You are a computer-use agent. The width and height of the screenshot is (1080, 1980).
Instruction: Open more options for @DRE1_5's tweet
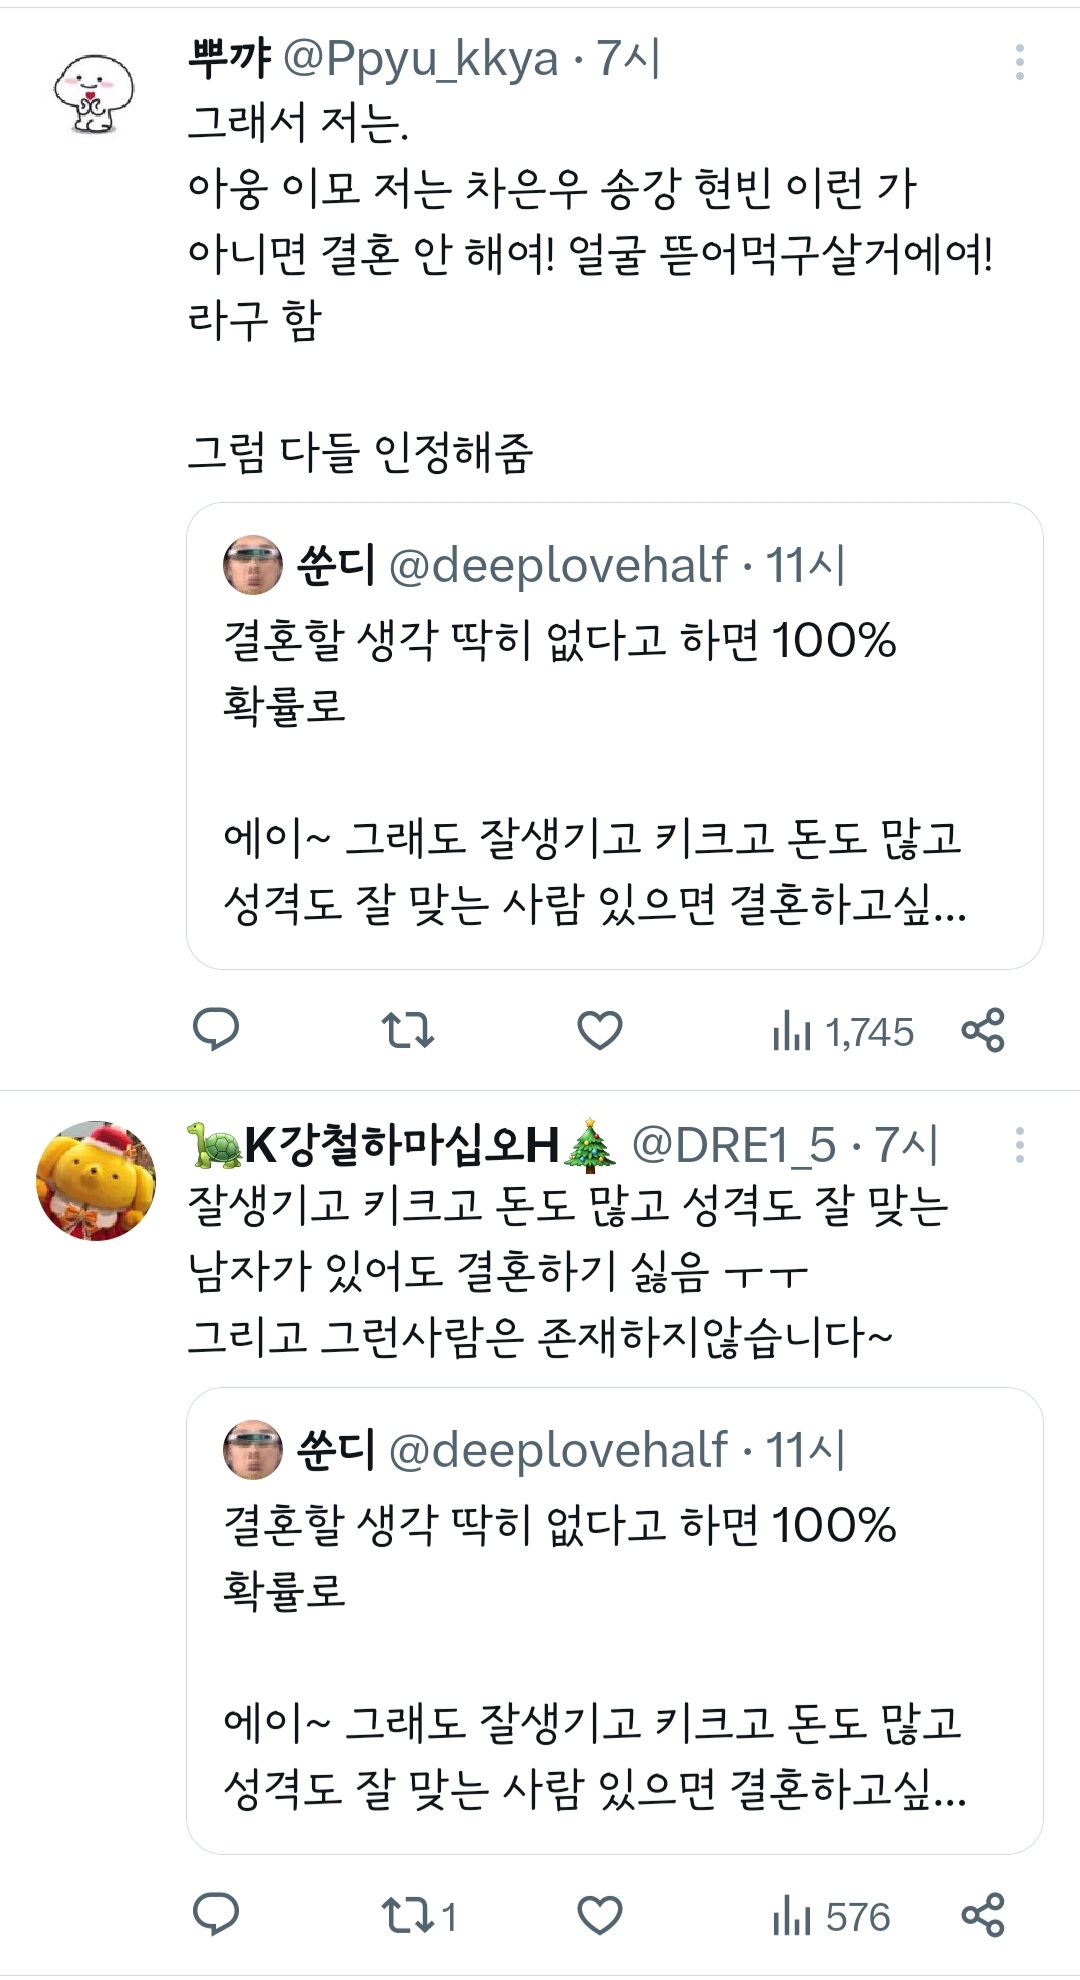[x=1019, y=1145]
